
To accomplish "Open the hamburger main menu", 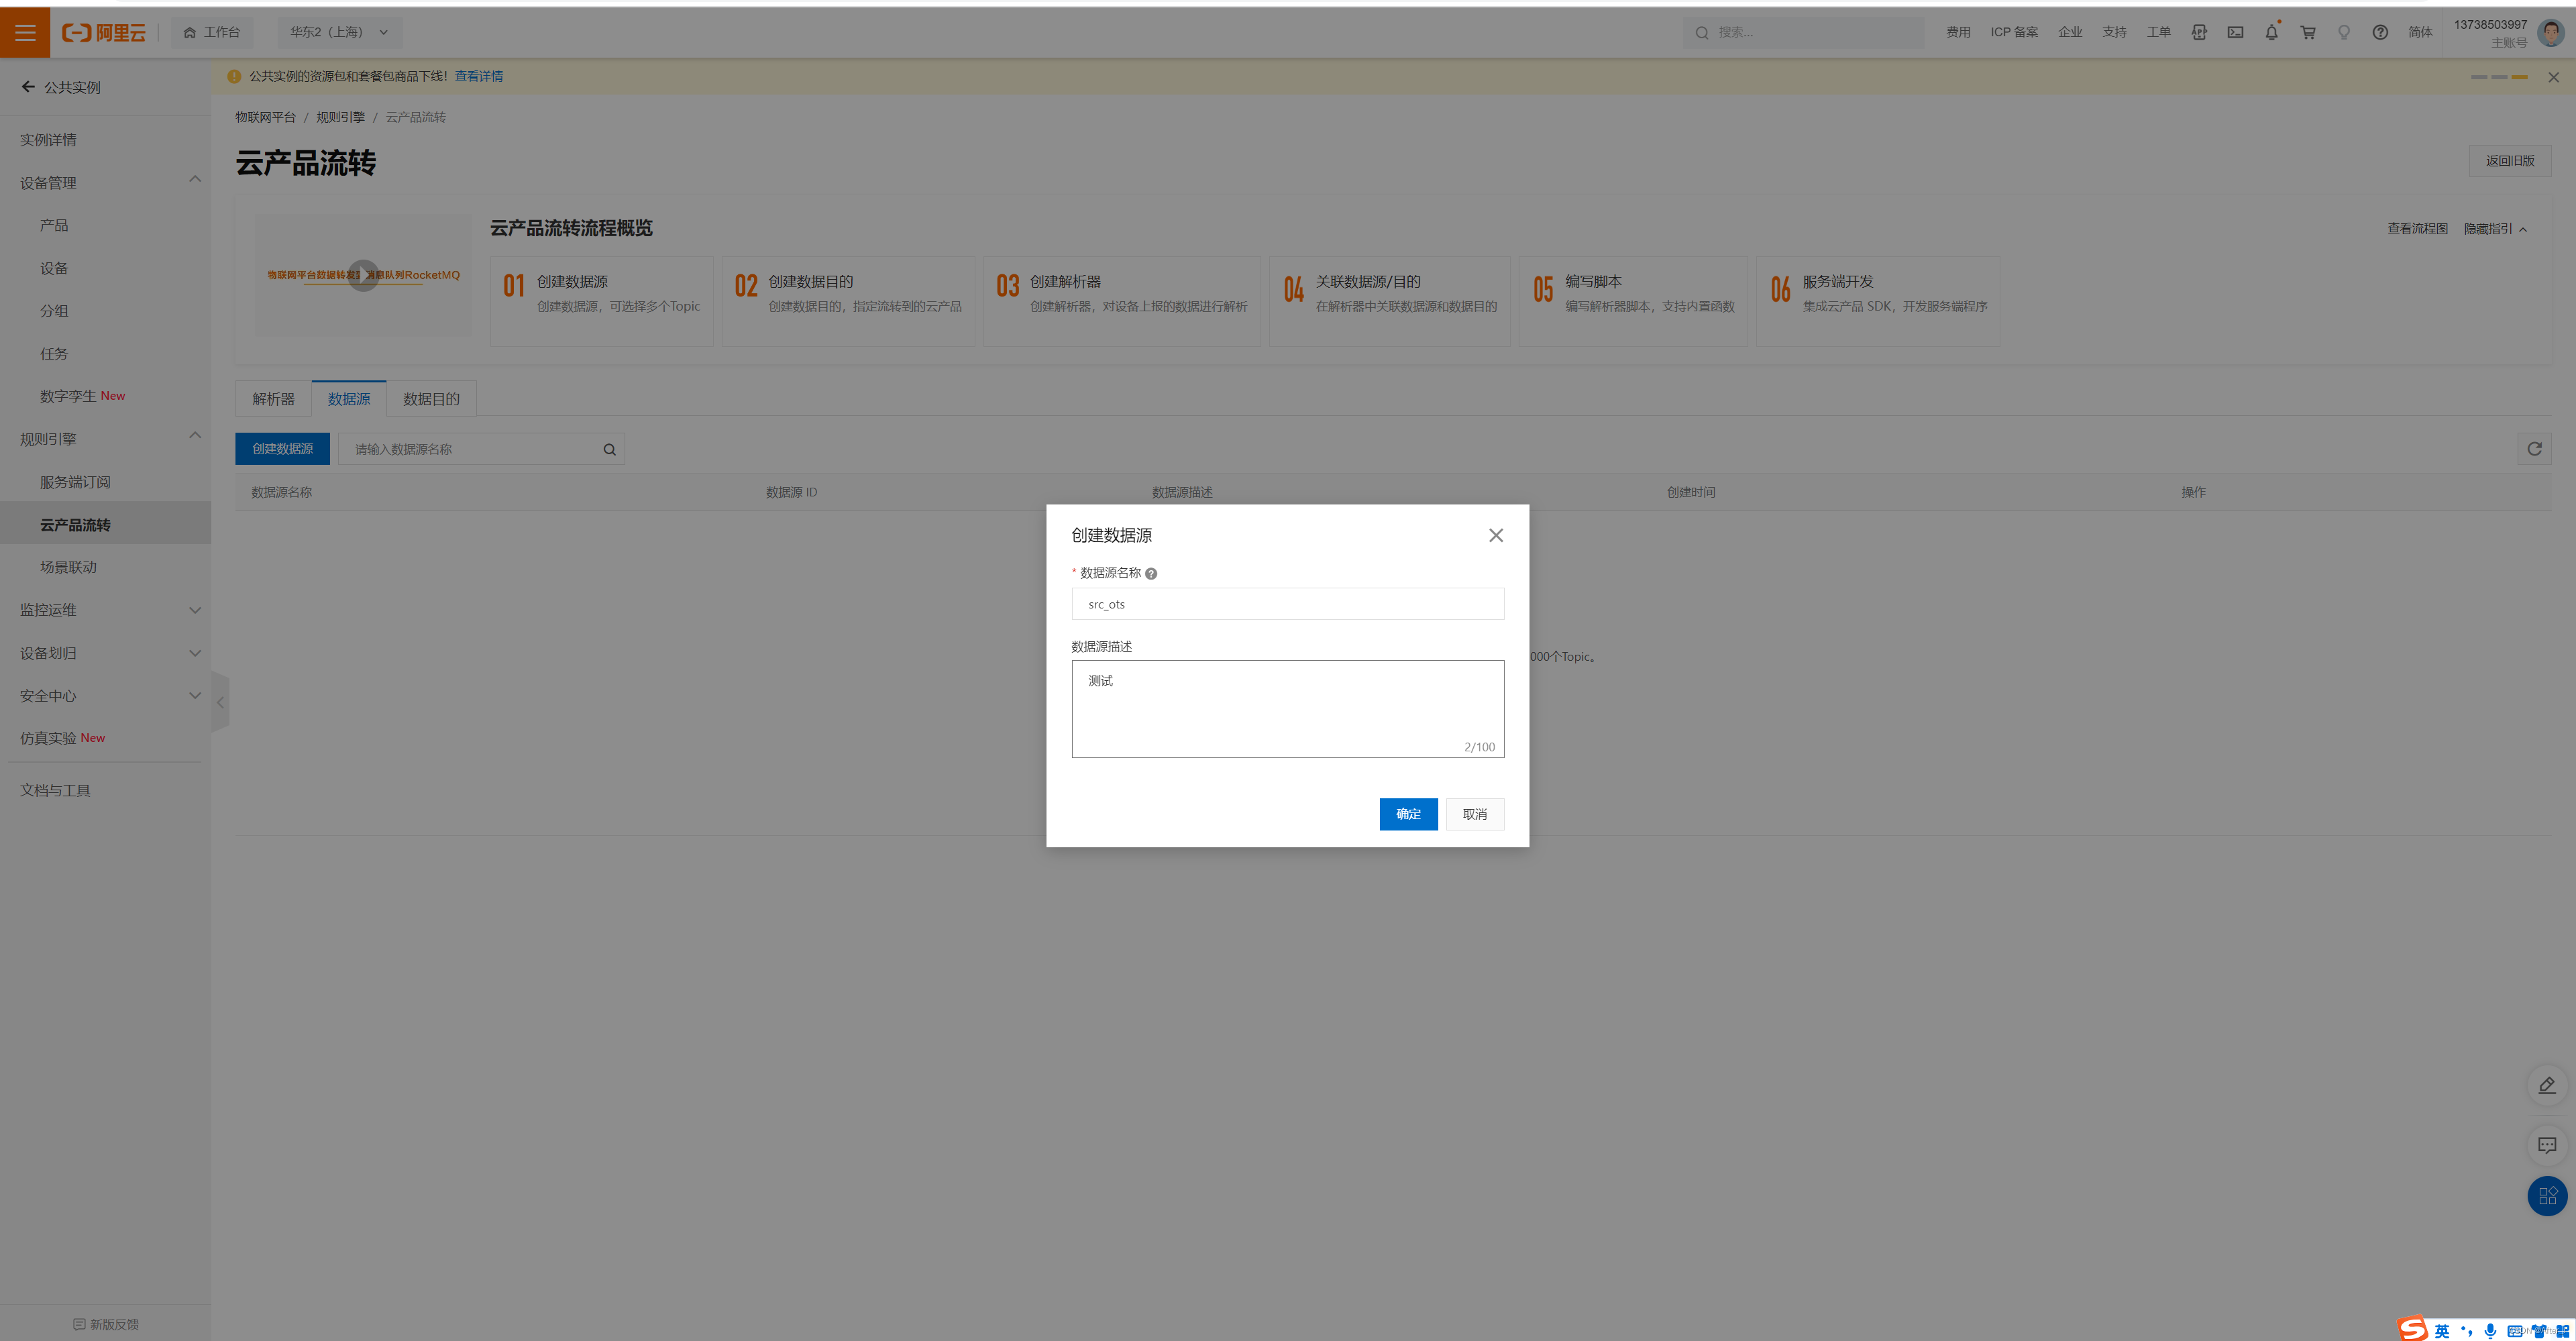I will click(25, 32).
